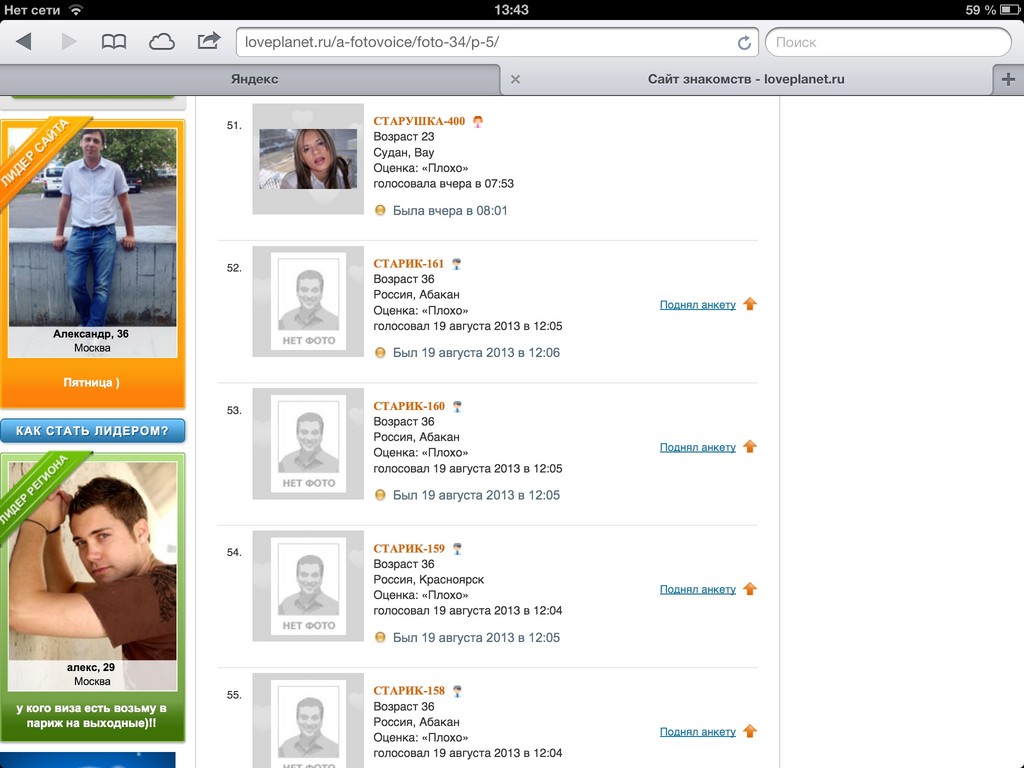Click female gender icon next to СТАРУШКА-400
This screenshot has height=768, width=1024.
coord(478,121)
